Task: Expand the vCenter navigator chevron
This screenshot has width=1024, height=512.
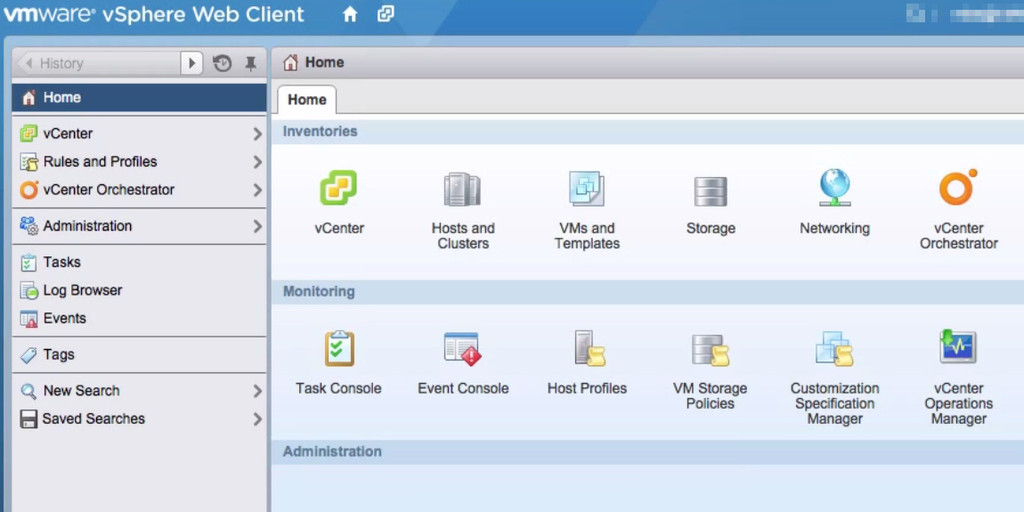Action: tap(257, 134)
